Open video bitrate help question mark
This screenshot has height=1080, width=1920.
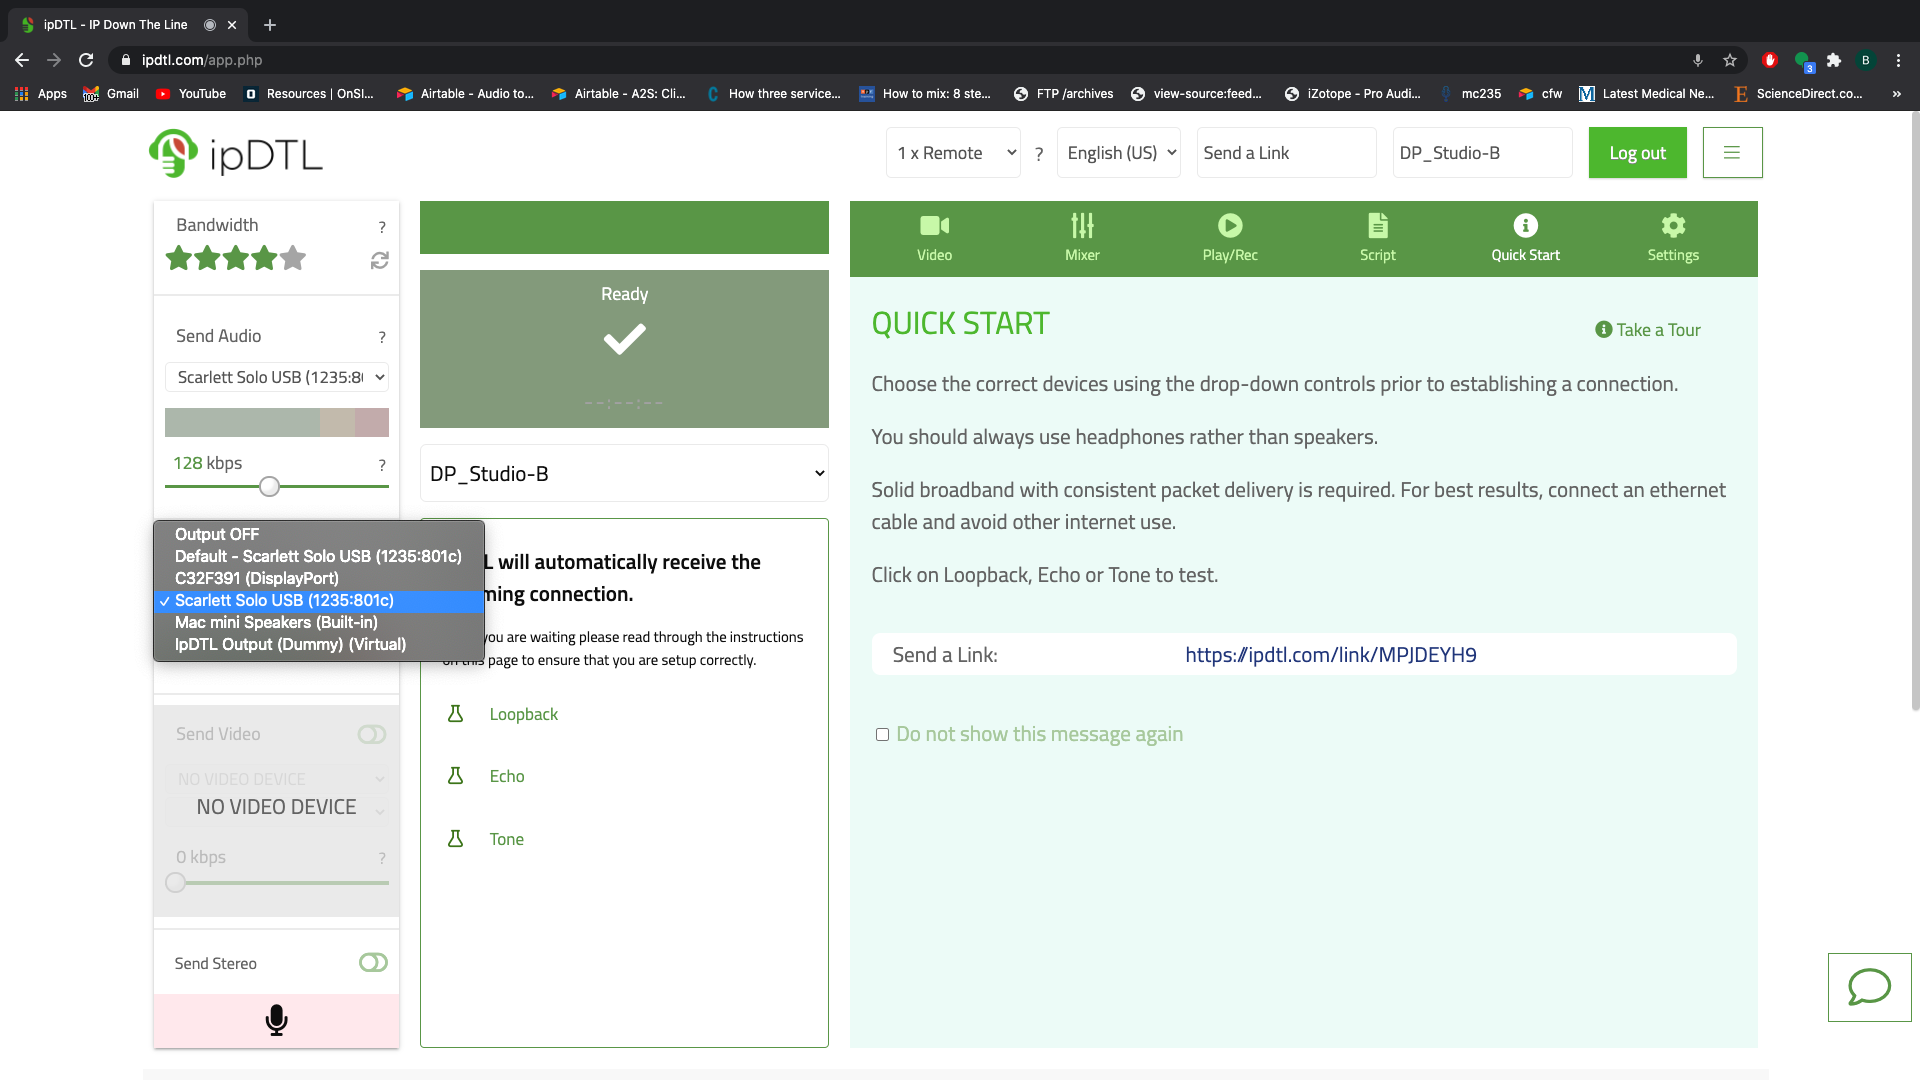[382, 858]
